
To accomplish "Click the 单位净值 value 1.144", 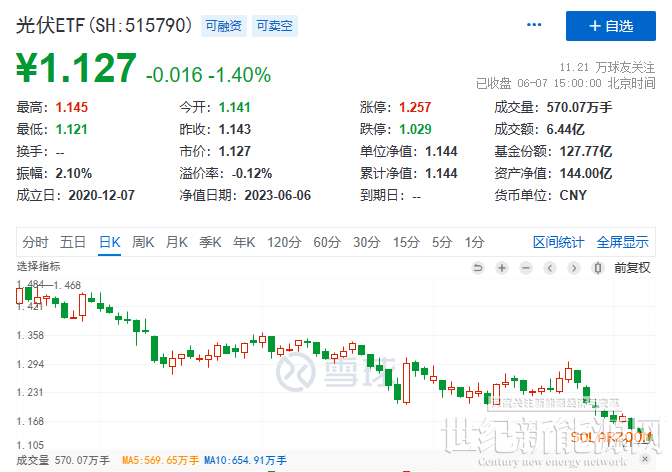I will pyautogui.click(x=441, y=151).
